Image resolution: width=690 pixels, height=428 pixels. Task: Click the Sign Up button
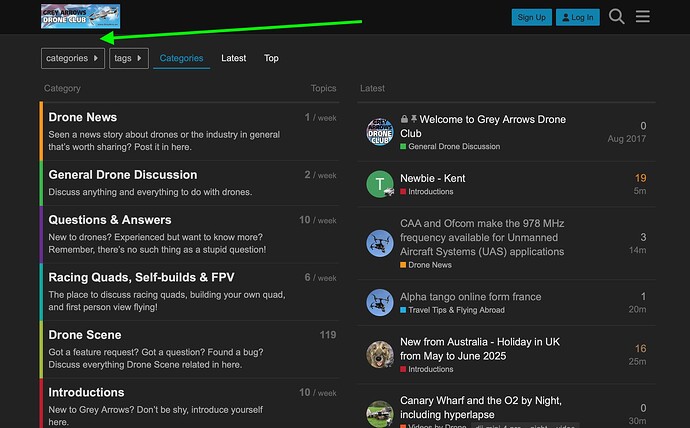[532, 17]
